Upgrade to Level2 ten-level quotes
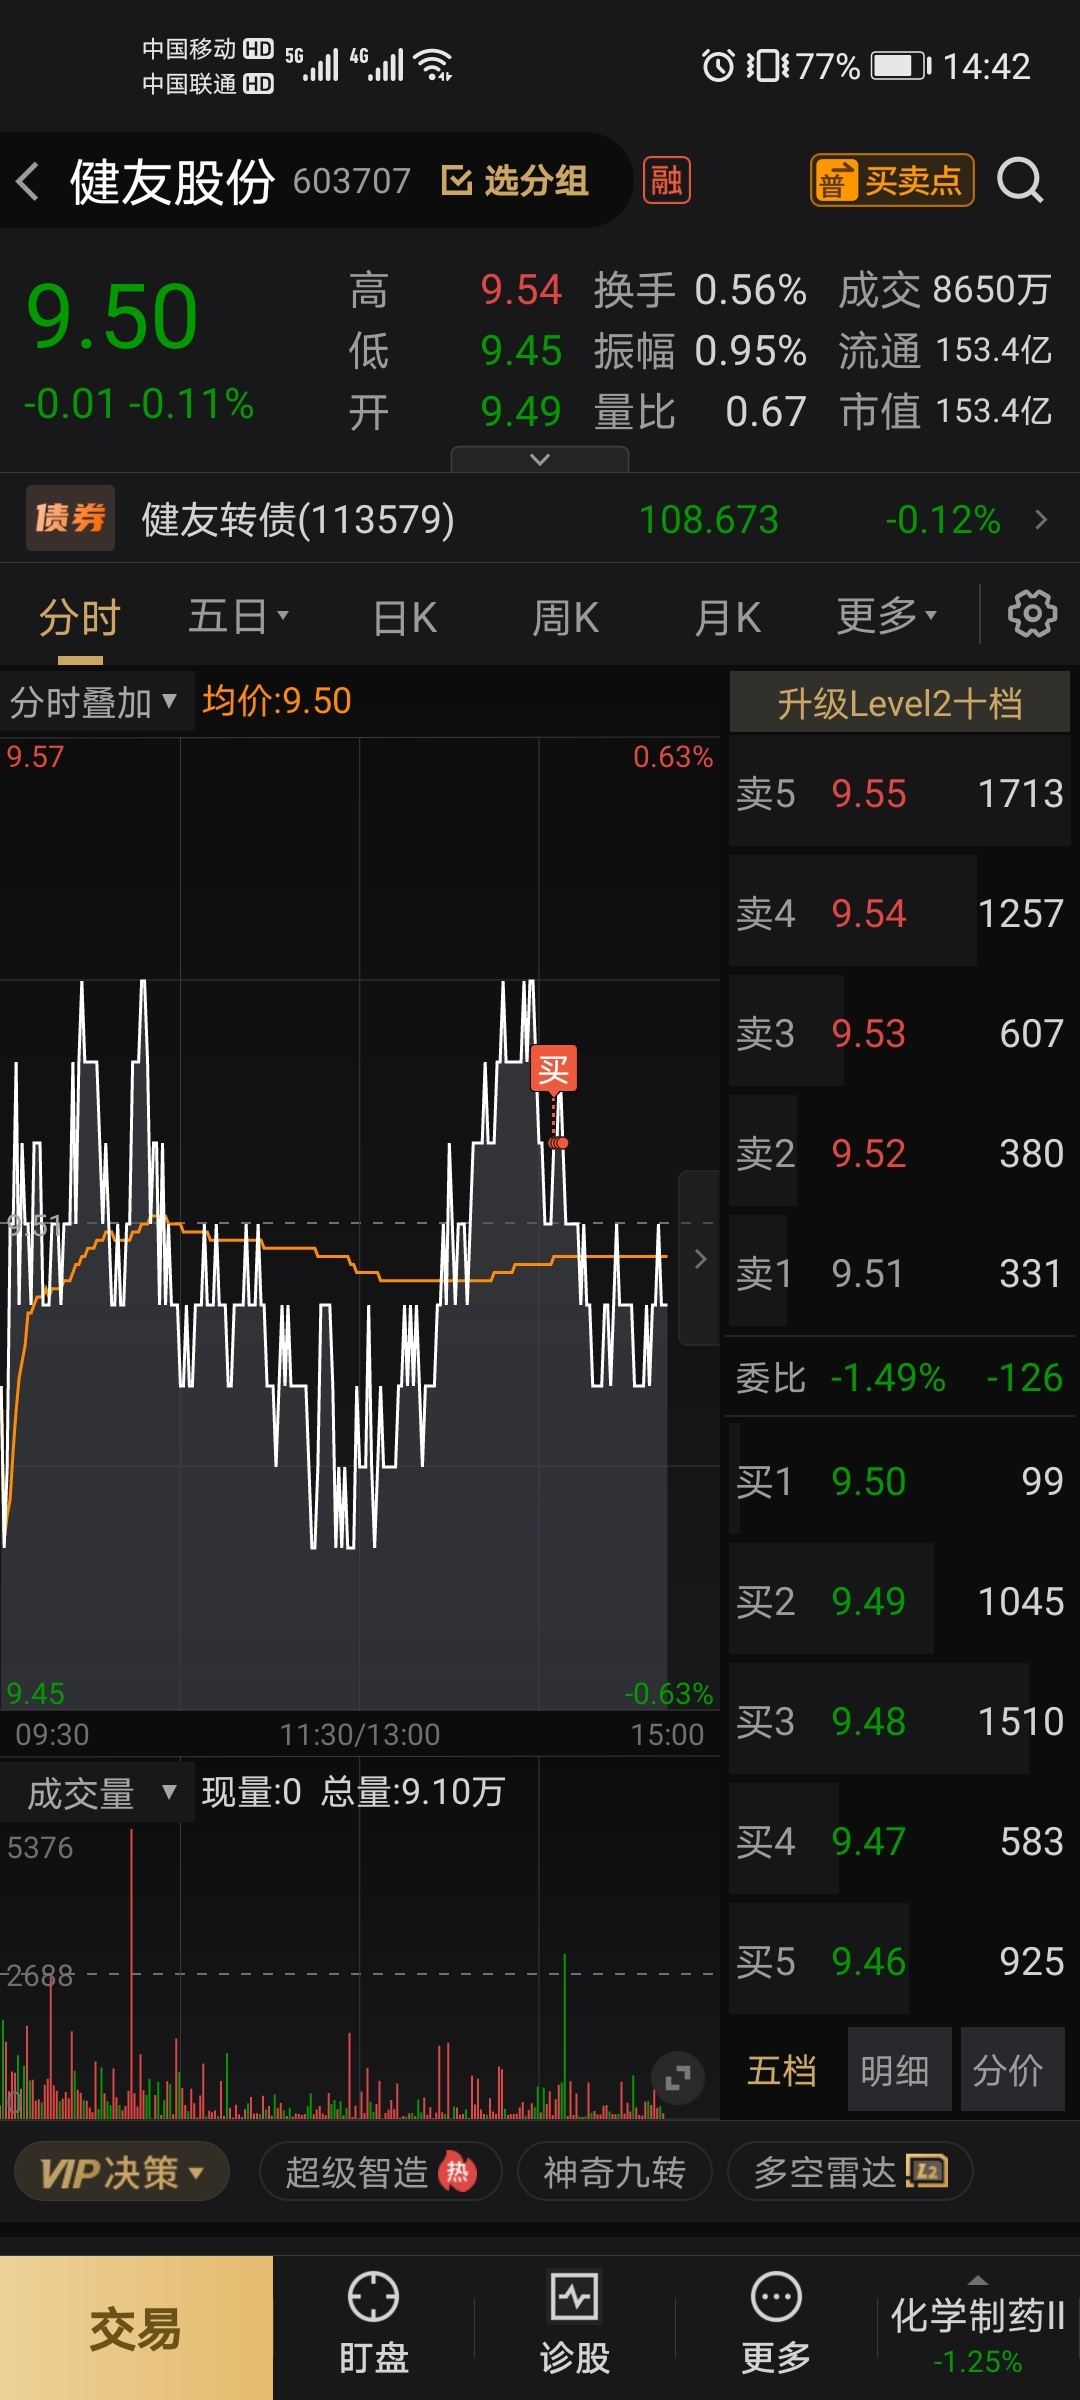This screenshot has width=1080, height=2400. click(899, 703)
